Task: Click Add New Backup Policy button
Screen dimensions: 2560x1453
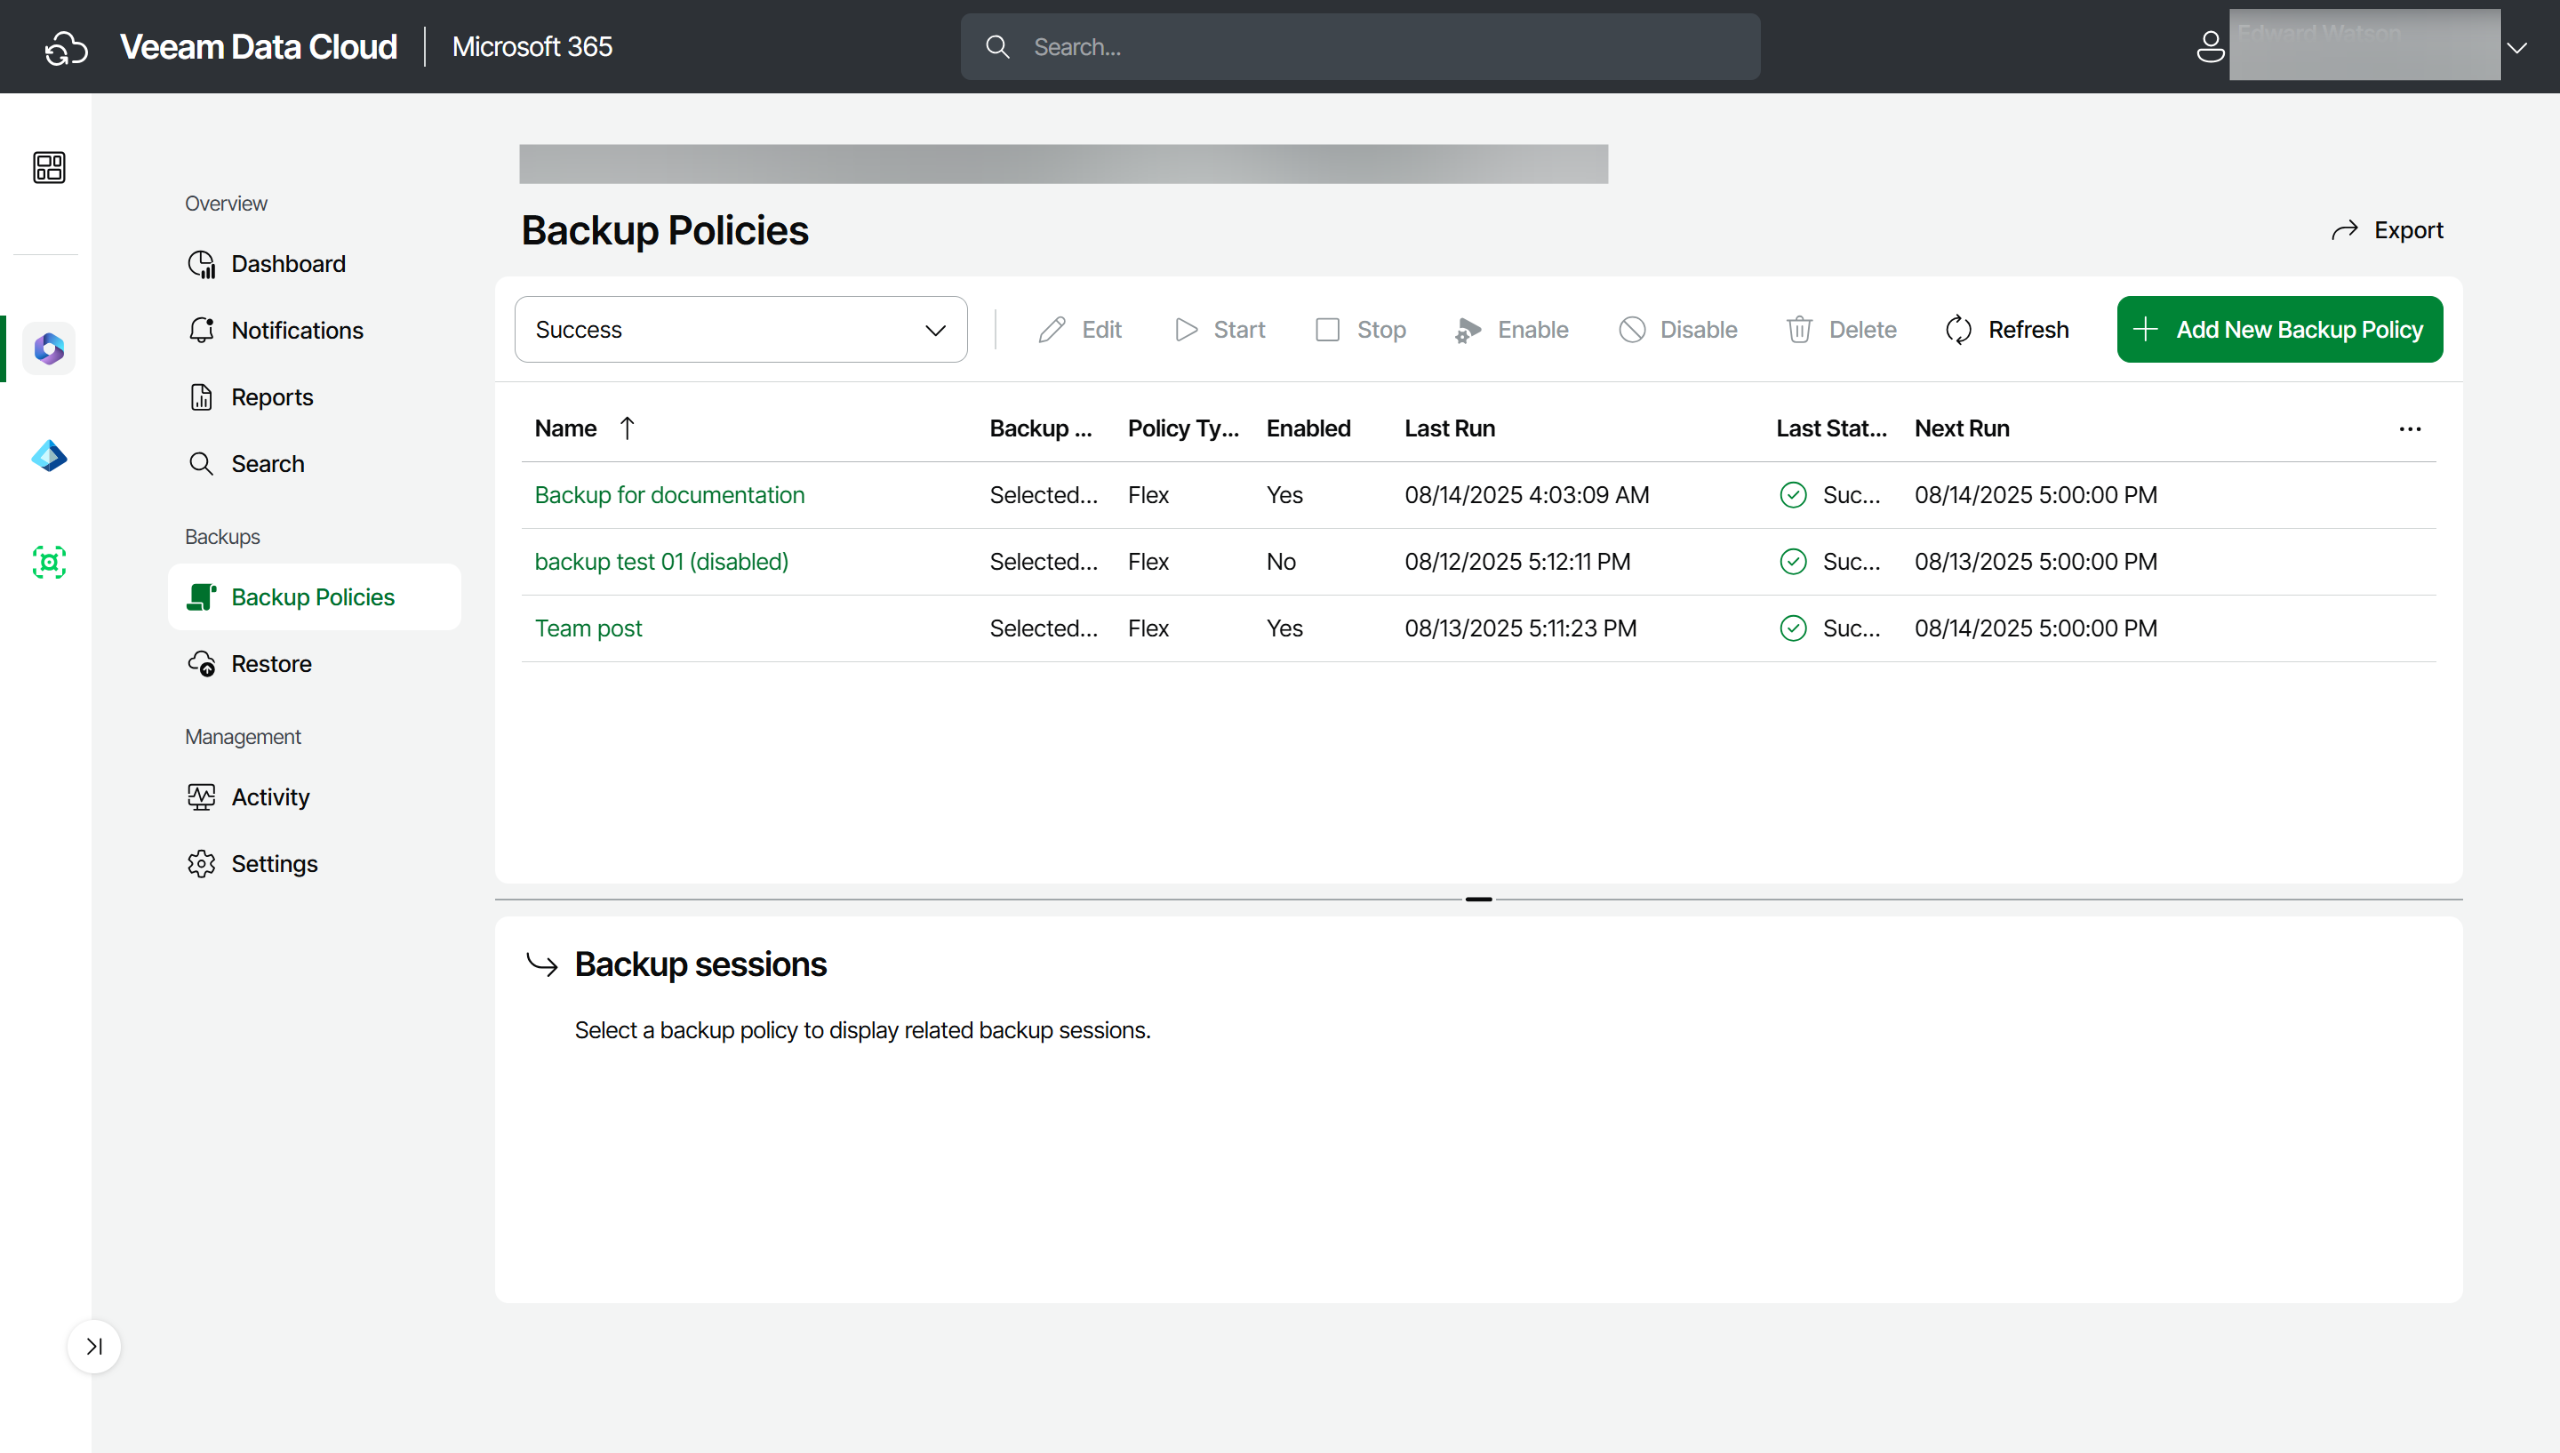Action: tap(2279, 330)
